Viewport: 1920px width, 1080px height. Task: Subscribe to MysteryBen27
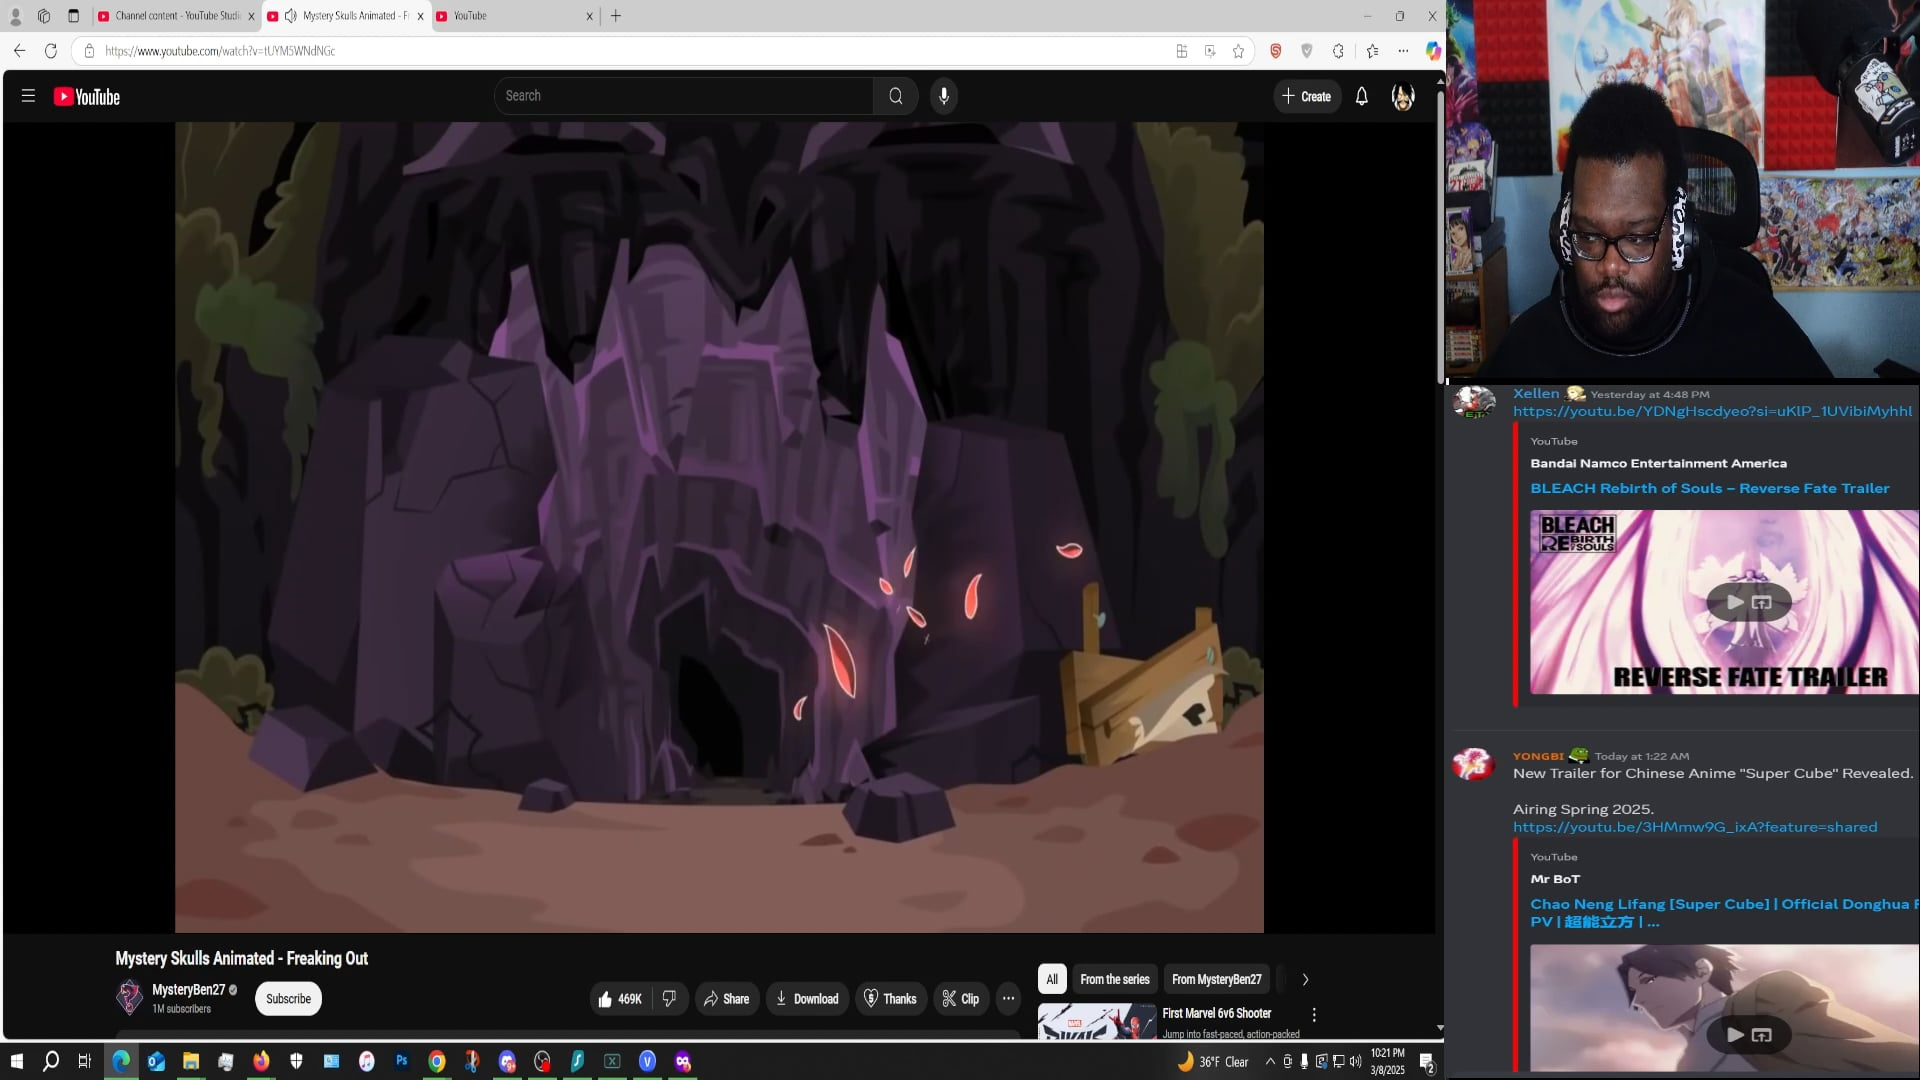(x=288, y=999)
